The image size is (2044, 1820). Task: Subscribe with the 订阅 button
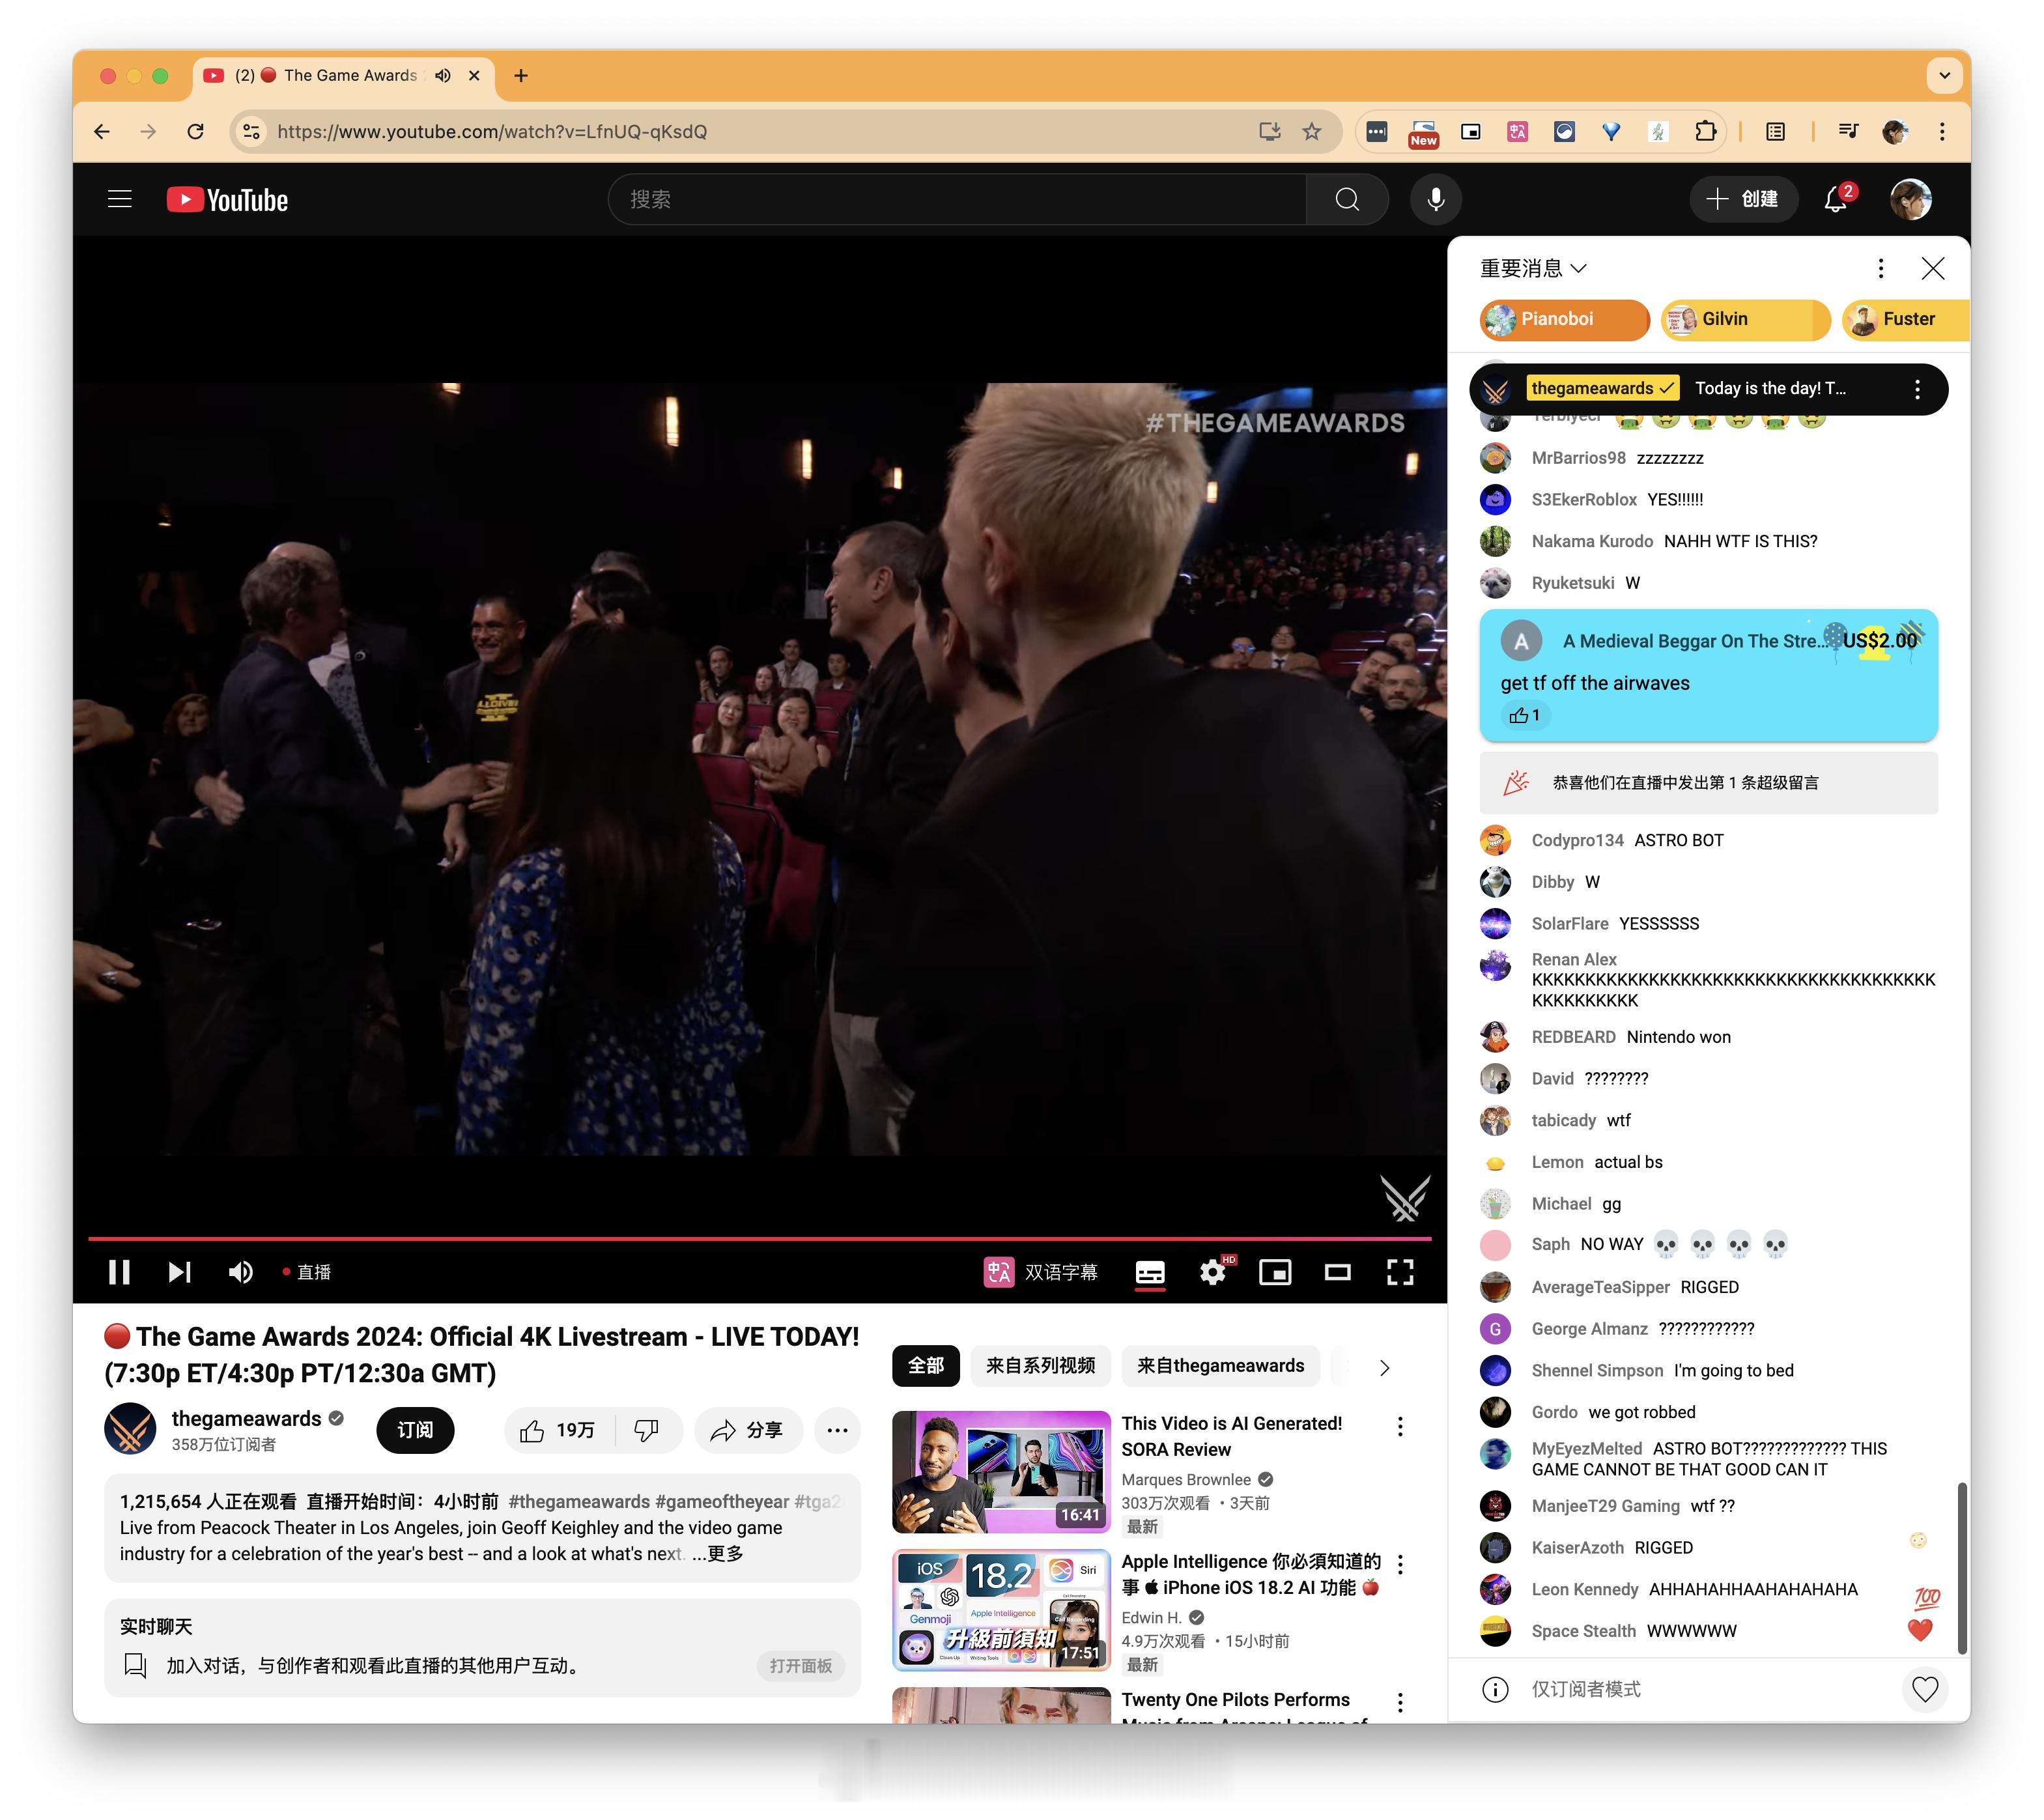415,1430
